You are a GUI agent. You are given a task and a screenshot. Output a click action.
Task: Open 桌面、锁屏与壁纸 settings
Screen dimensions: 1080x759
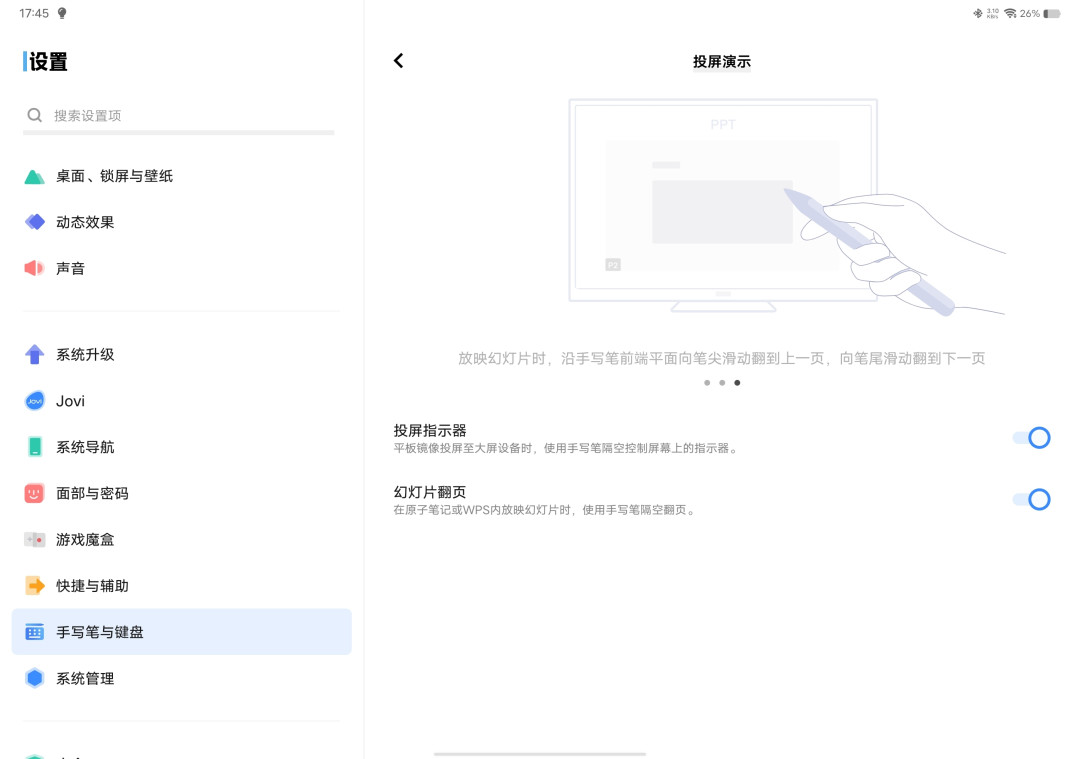click(x=182, y=176)
